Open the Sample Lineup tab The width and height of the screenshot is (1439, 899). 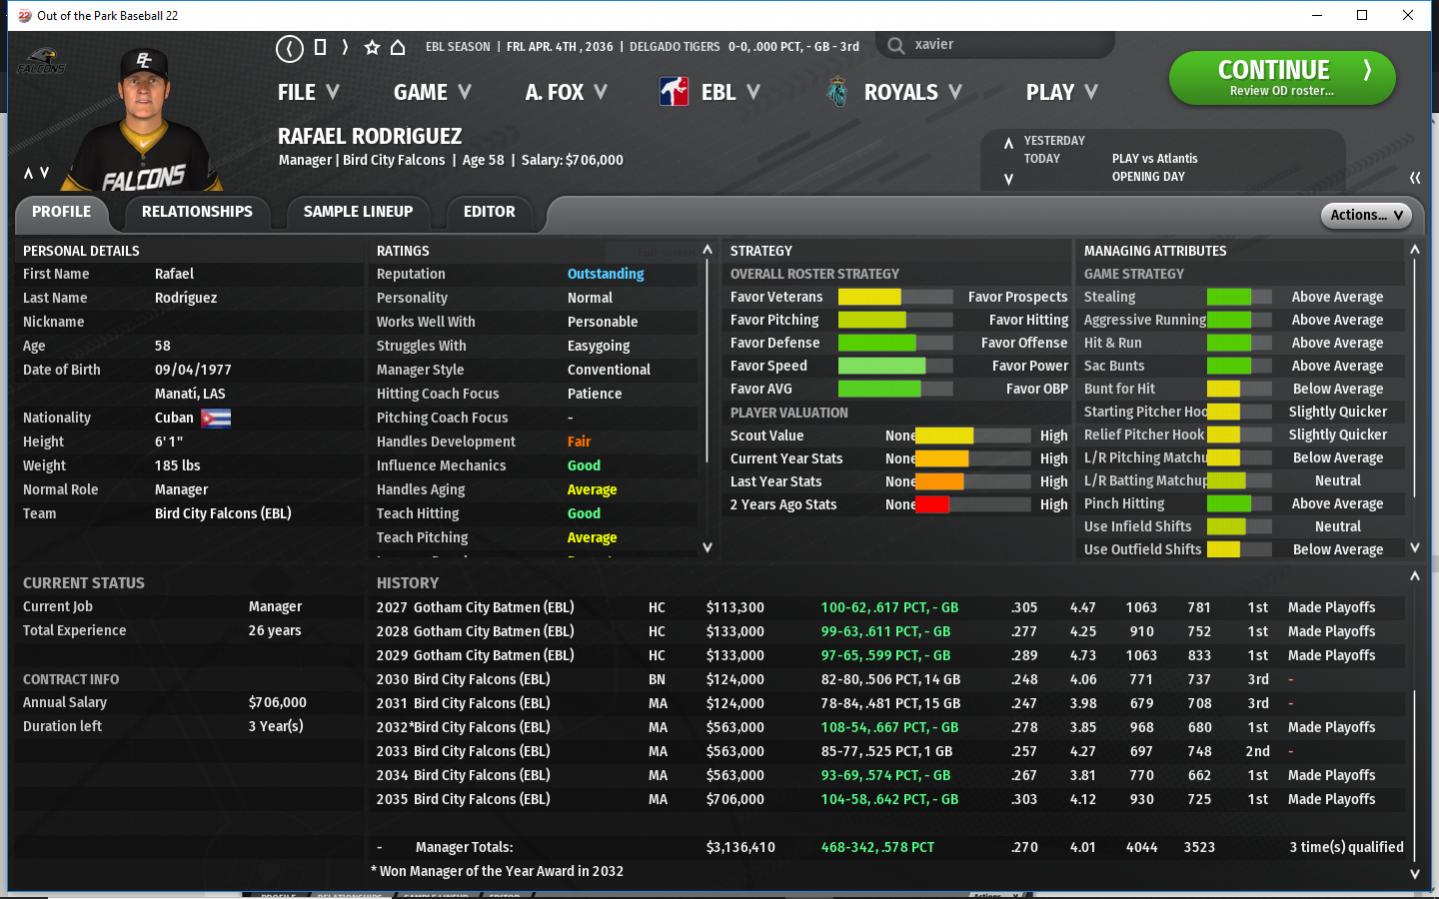point(358,212)
